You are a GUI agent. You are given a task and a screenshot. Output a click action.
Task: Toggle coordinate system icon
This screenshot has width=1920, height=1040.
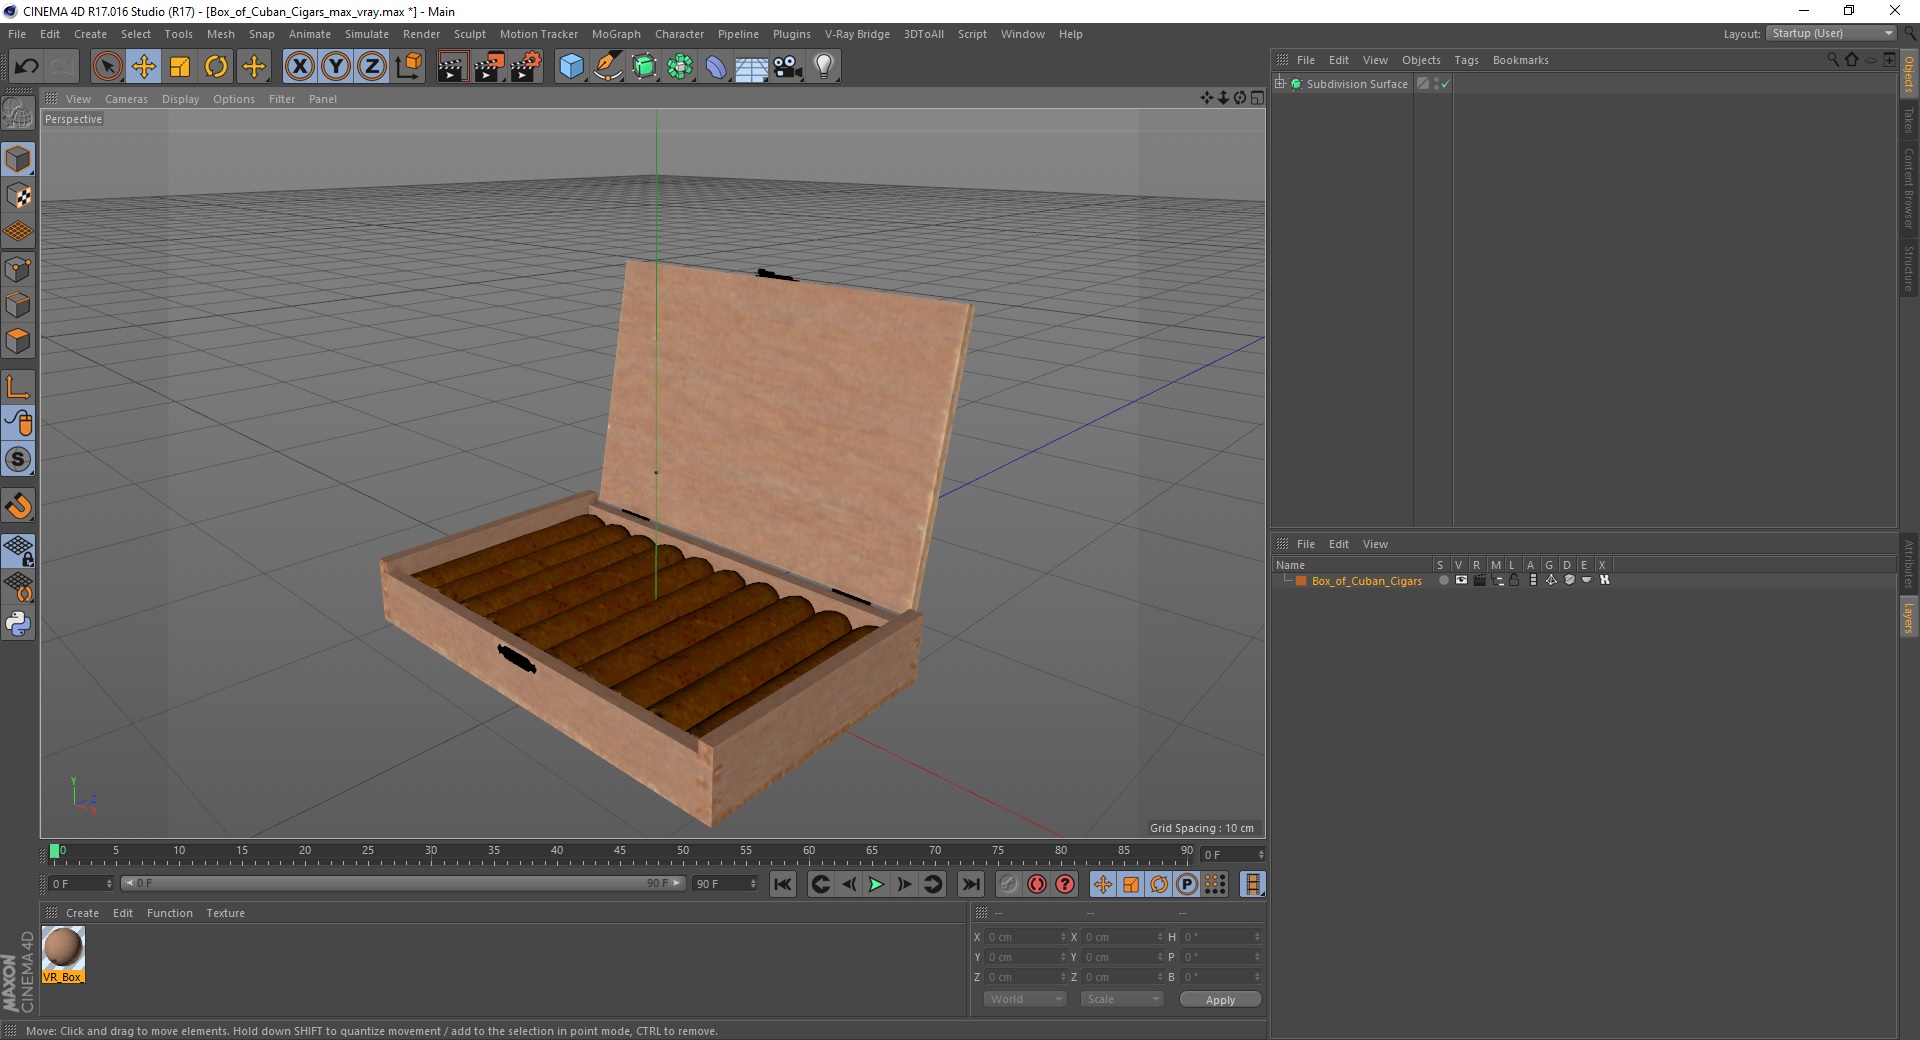pos(409,67)
